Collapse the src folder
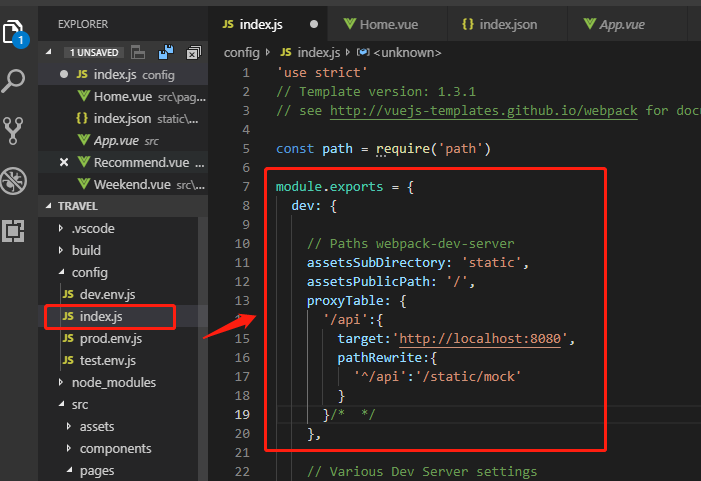Viewport: 701px width, 481px height. coord(61,404)
